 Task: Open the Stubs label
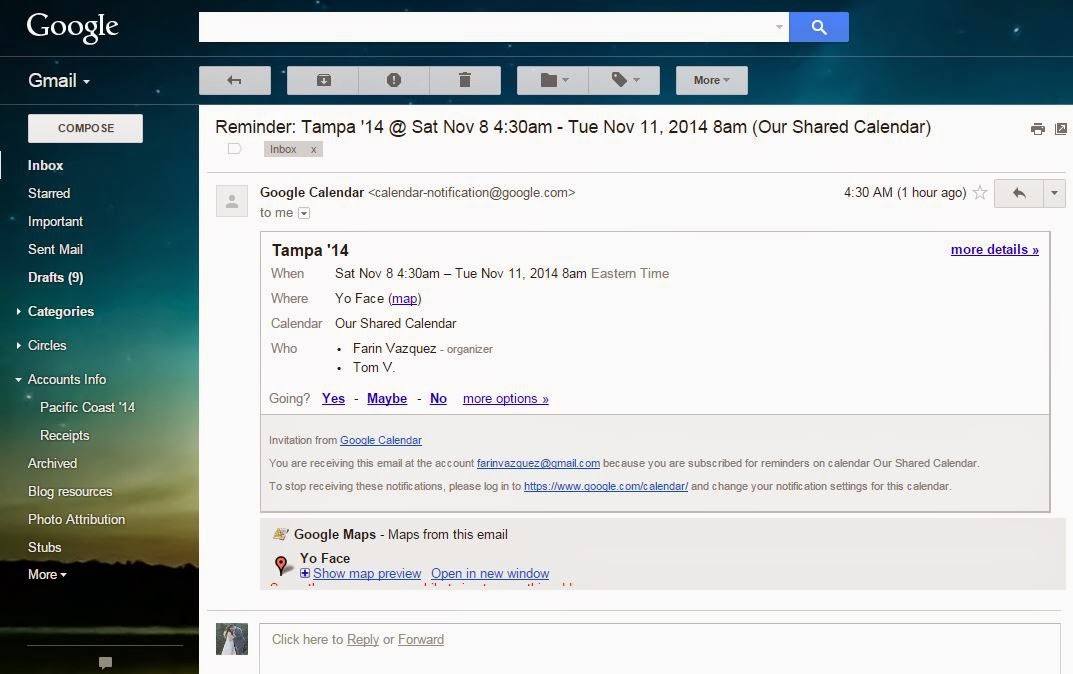tap(44, 548)
